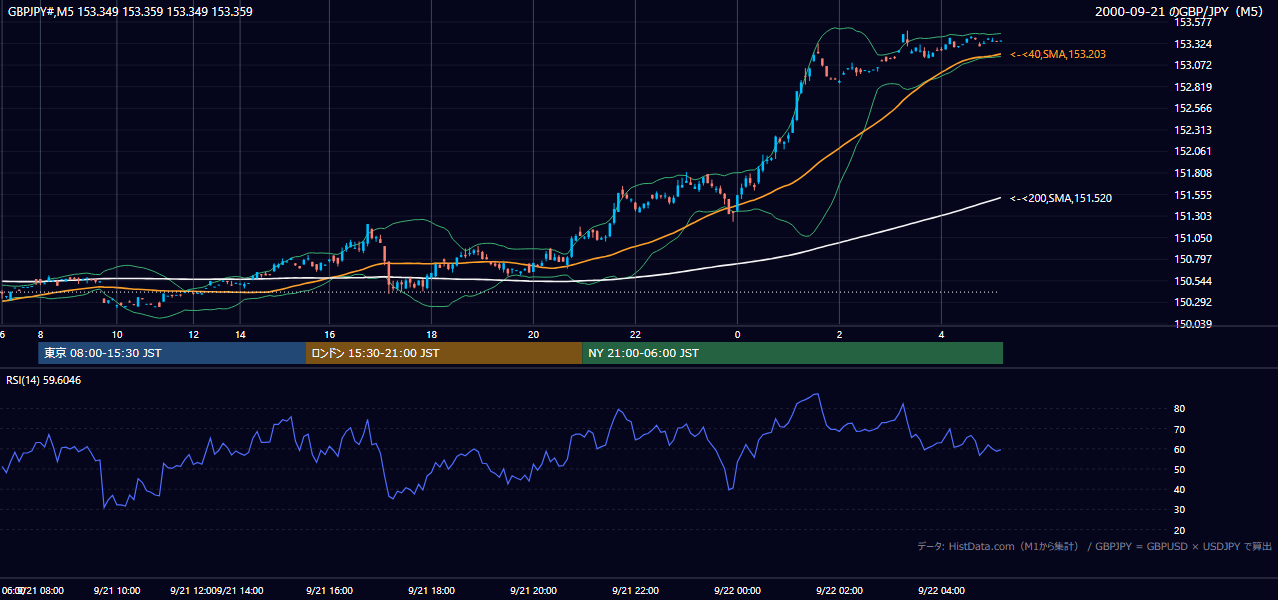Image resolution: width=1278 pixels, height=600 pixels.
Task: Click the 150.039 price axis value
Action: pyautogui.click(x=1193, y=324)
